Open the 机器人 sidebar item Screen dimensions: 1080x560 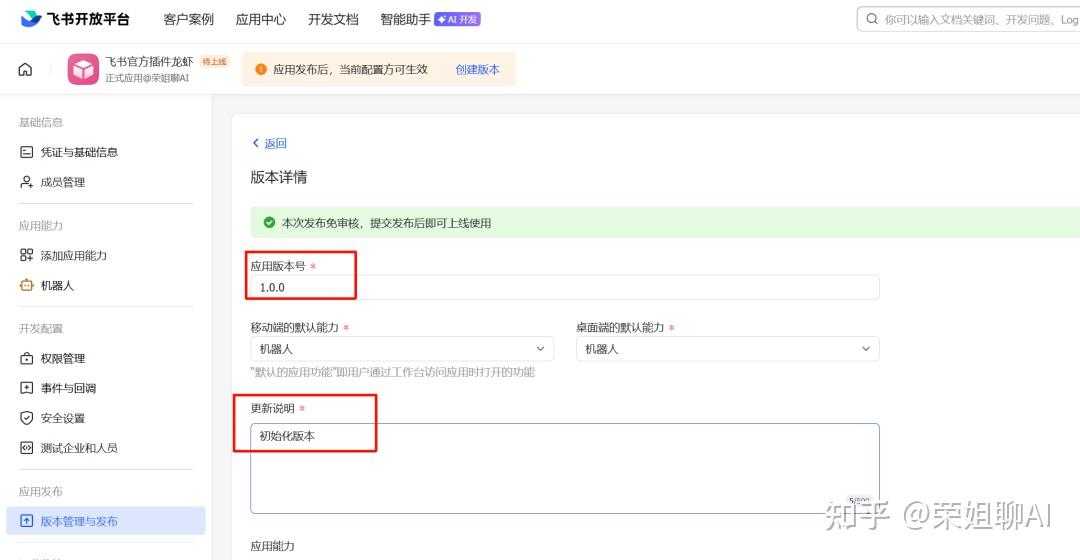point(57,285)
